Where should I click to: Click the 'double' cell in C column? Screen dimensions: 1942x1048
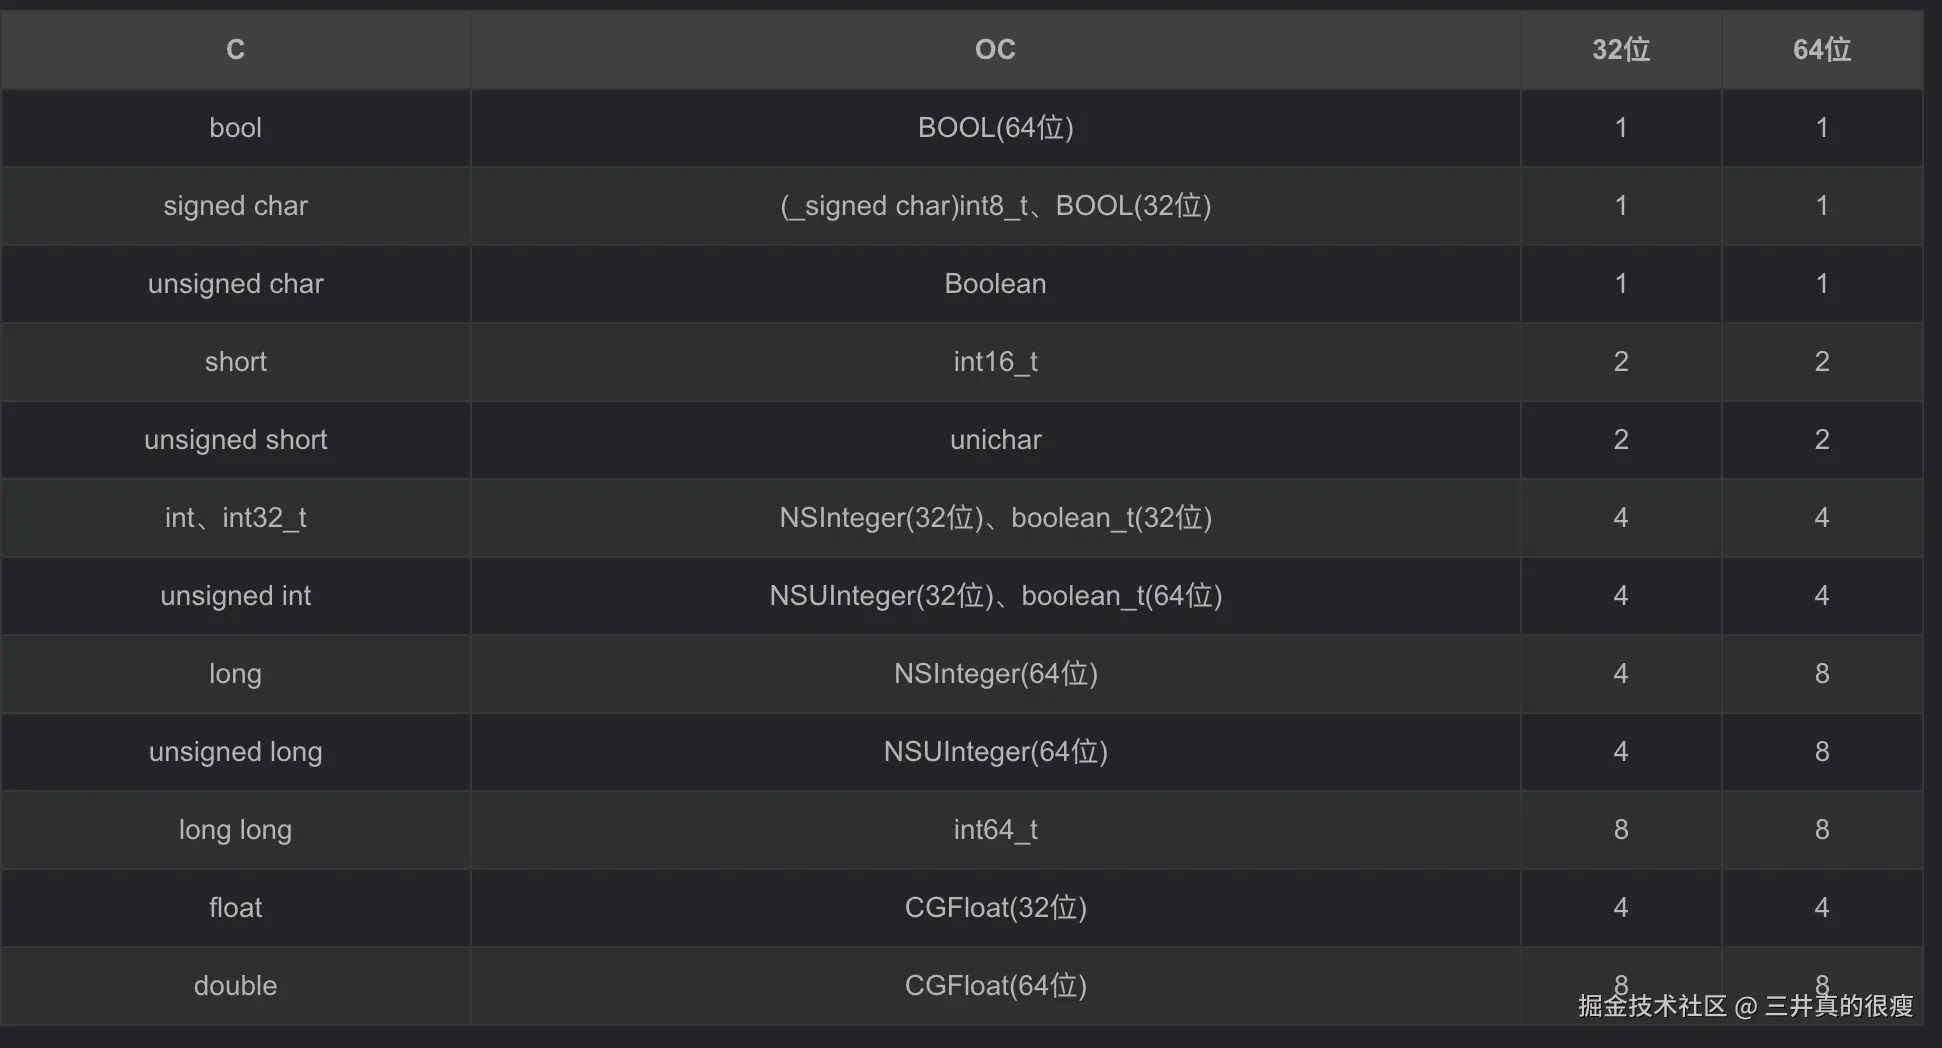235,986
